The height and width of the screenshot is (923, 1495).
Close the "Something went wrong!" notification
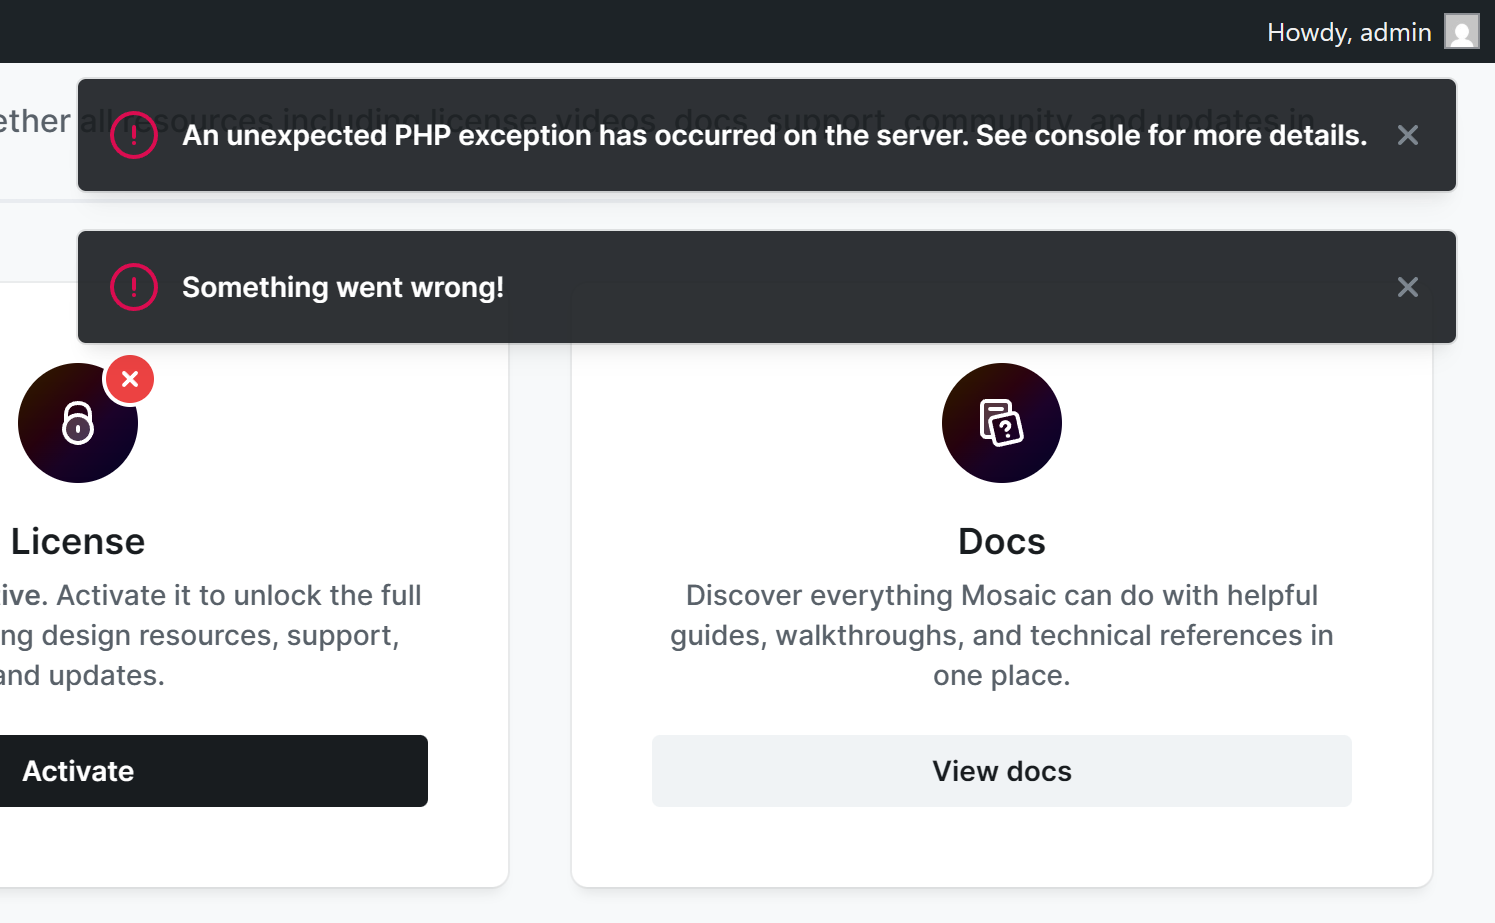tap(1407, 287)
